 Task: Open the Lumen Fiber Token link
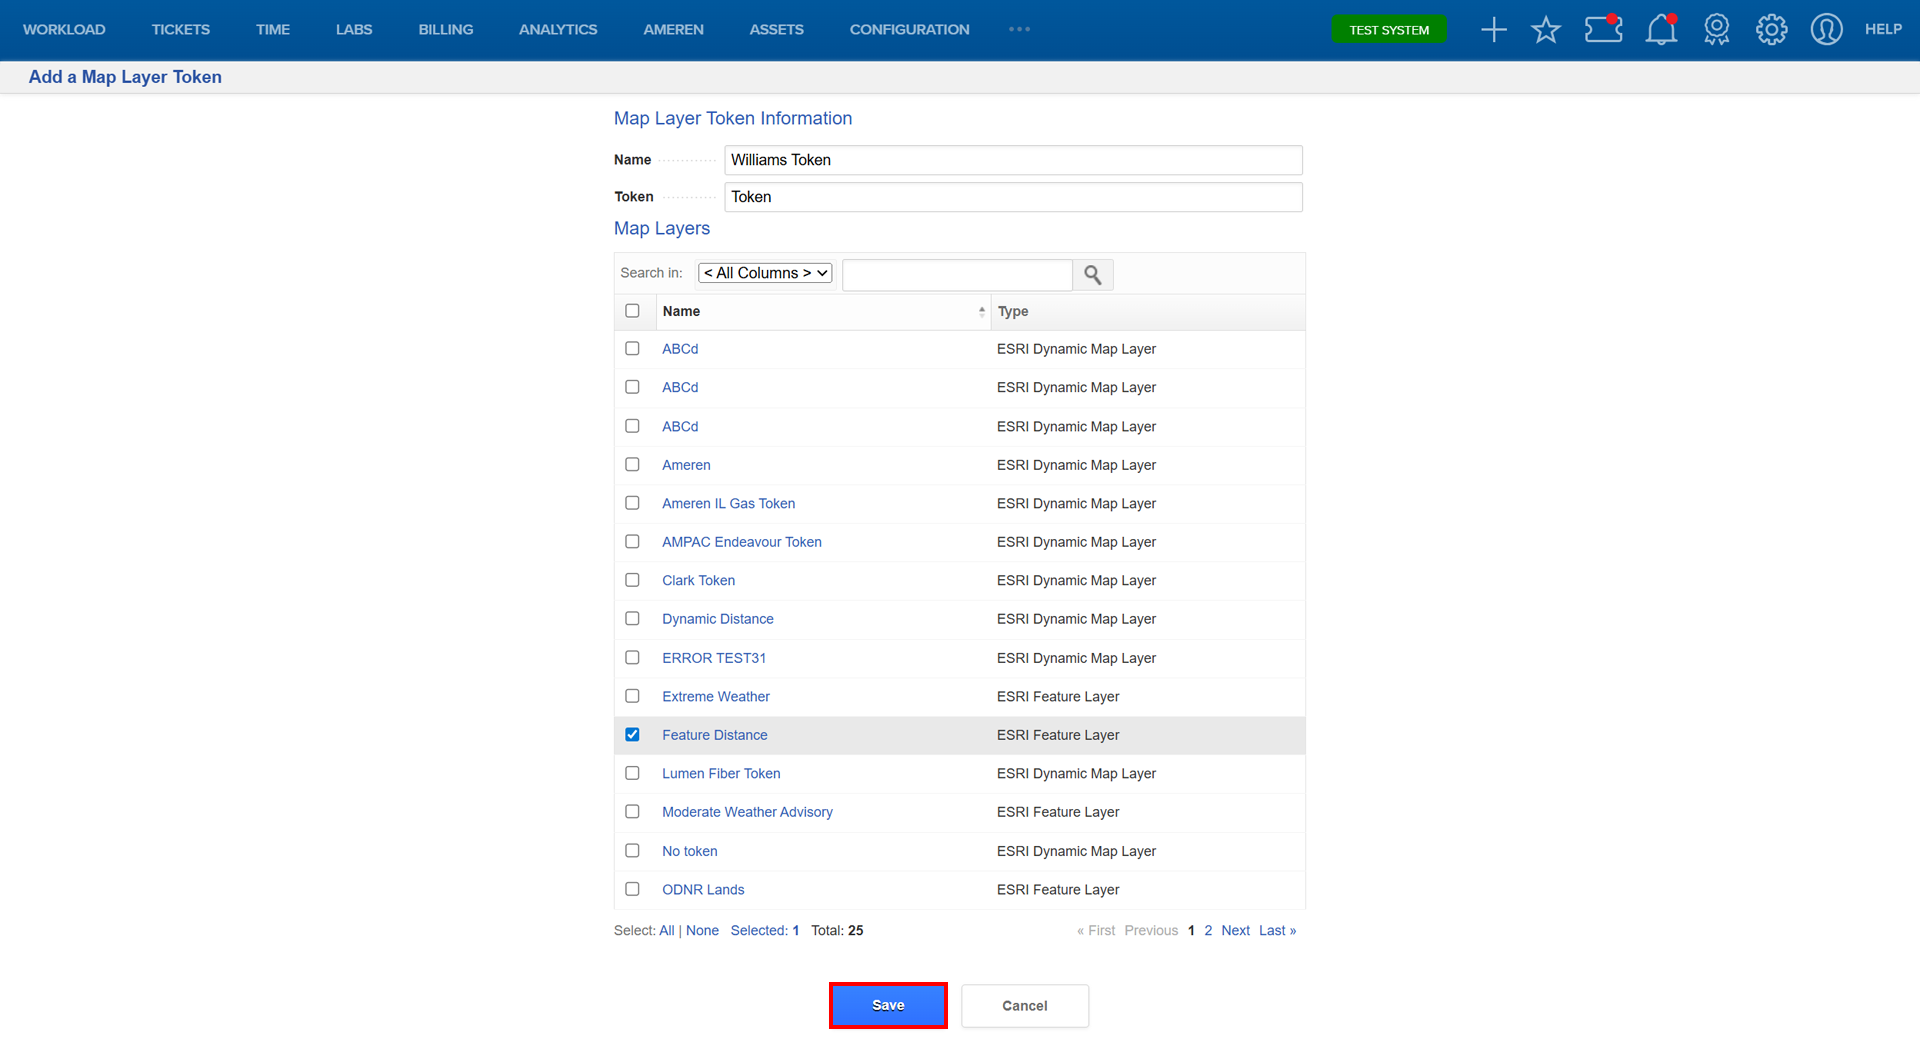pyautogui.click(x=721, y=774)
